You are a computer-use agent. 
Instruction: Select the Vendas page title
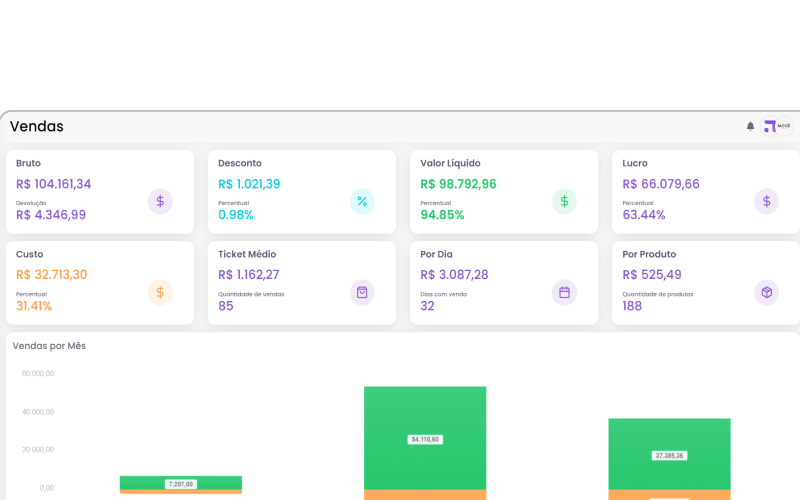tap(37, 127)
